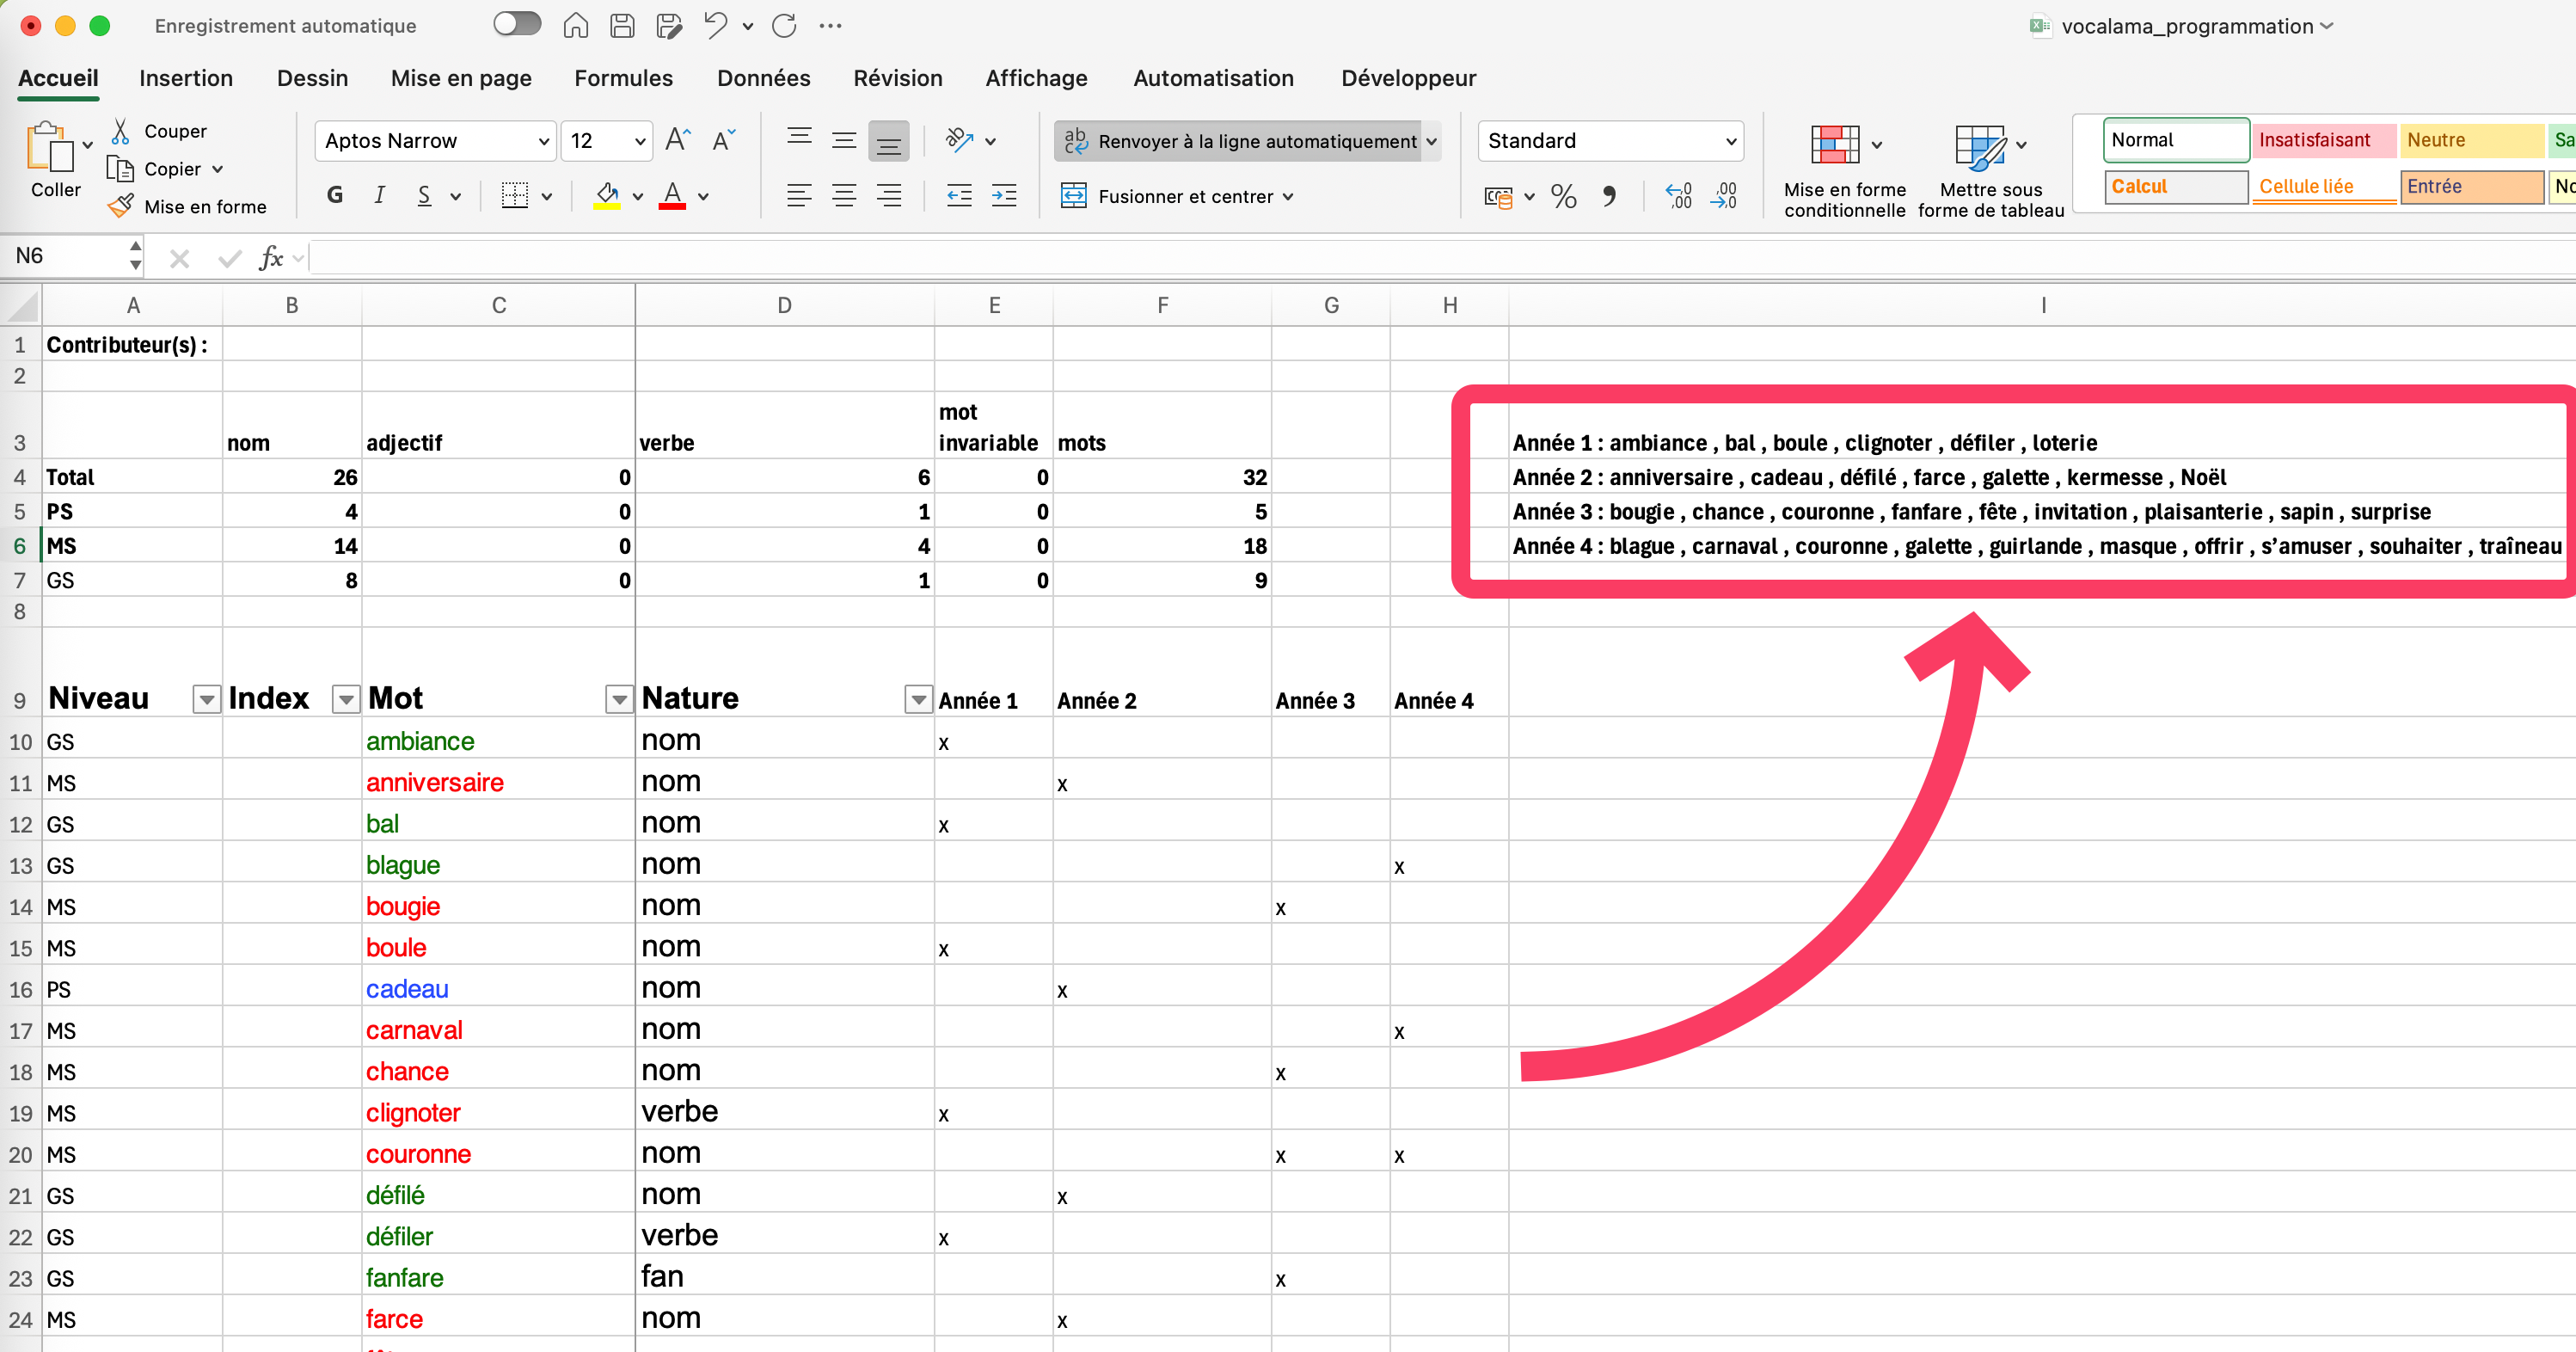Toggle align text right
The width and height of the screenshot is (2576, 1352).
coord(889,196)
